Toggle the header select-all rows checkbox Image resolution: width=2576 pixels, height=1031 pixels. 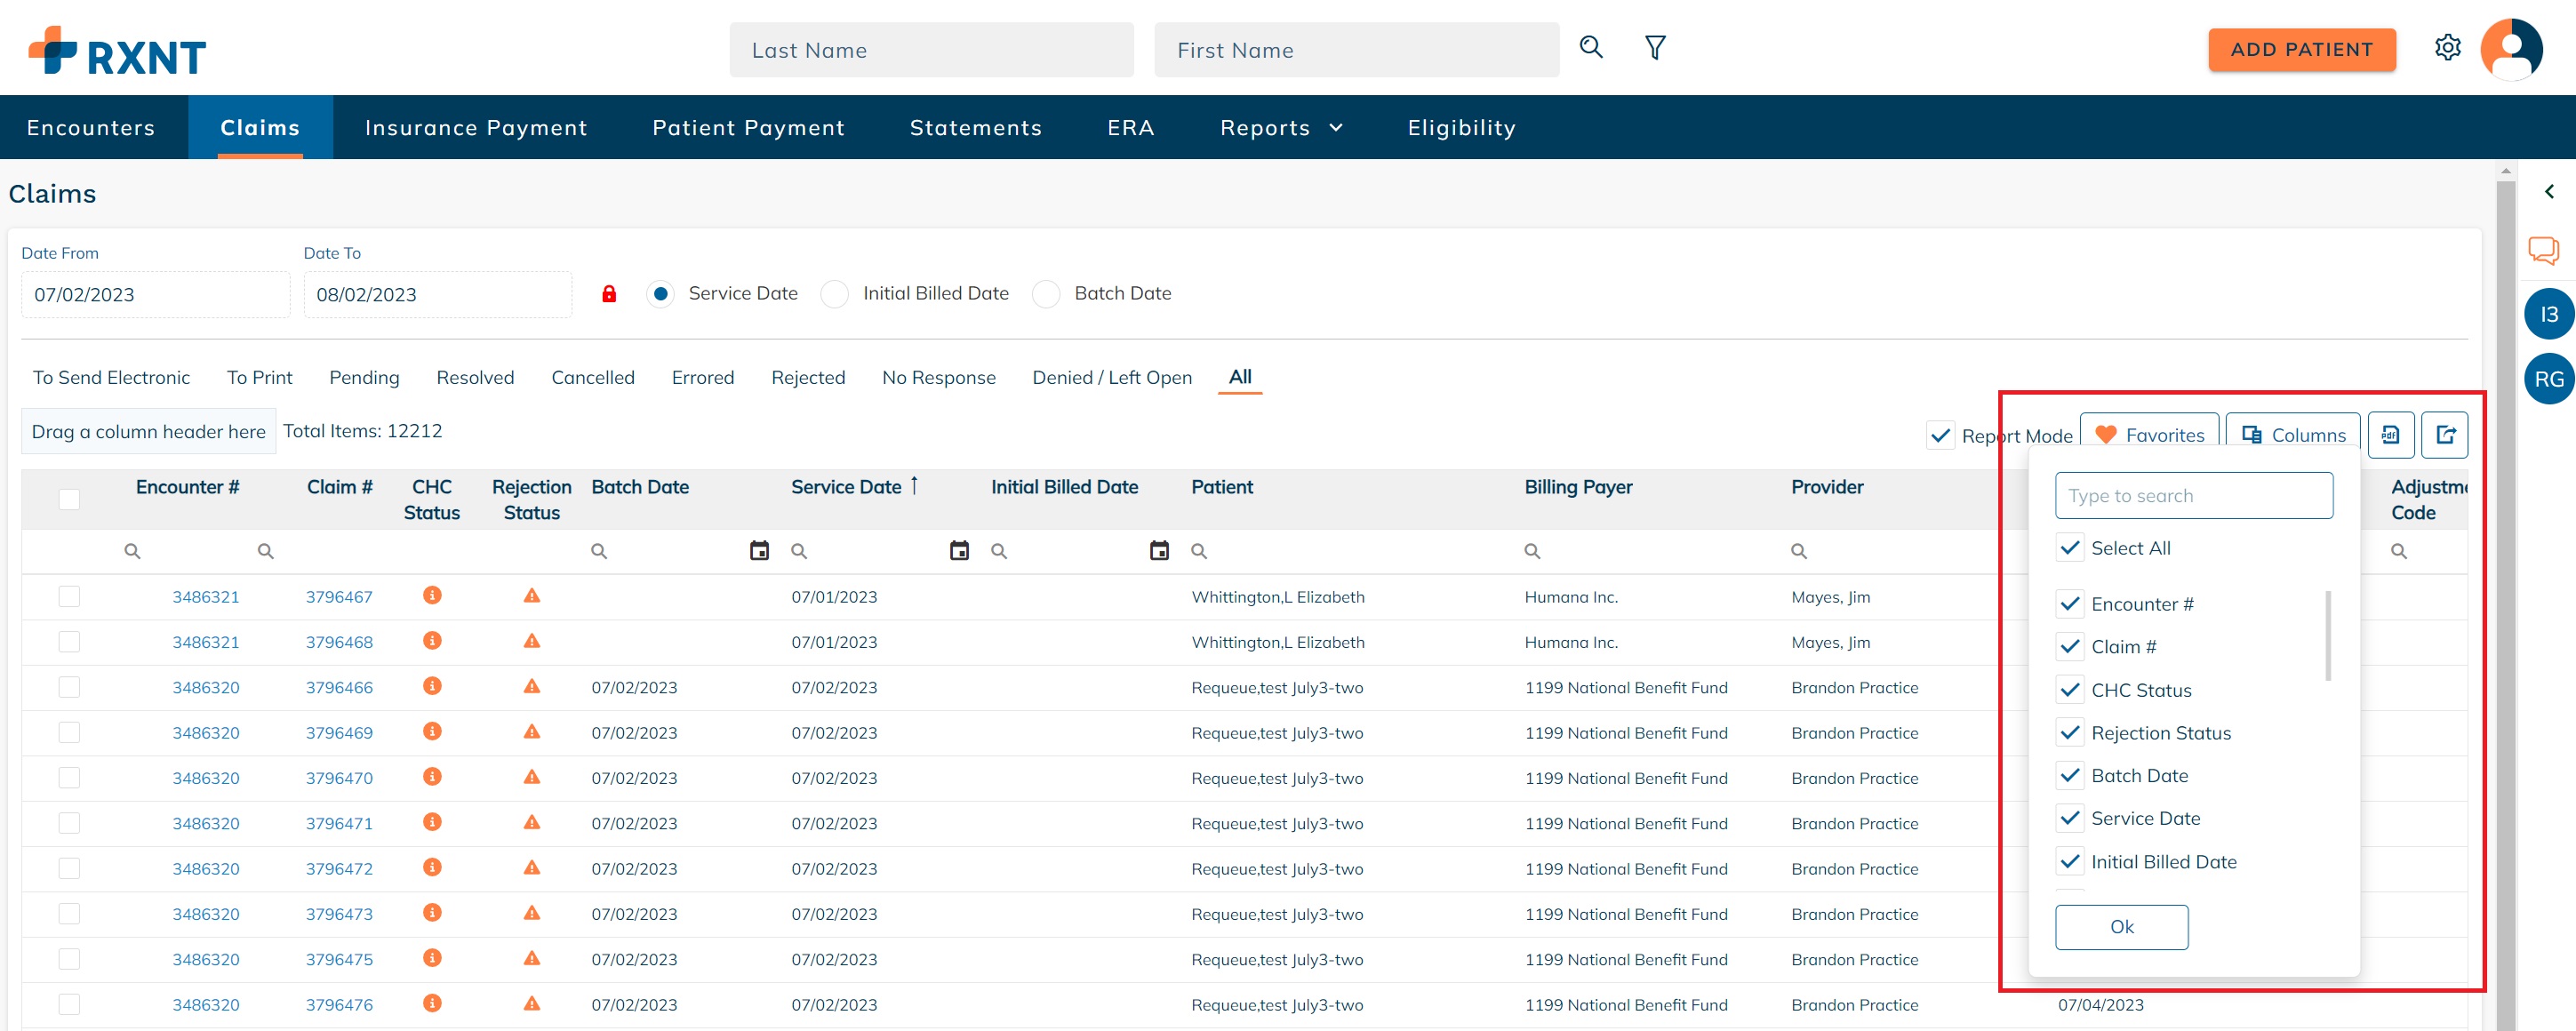point(69,499)
